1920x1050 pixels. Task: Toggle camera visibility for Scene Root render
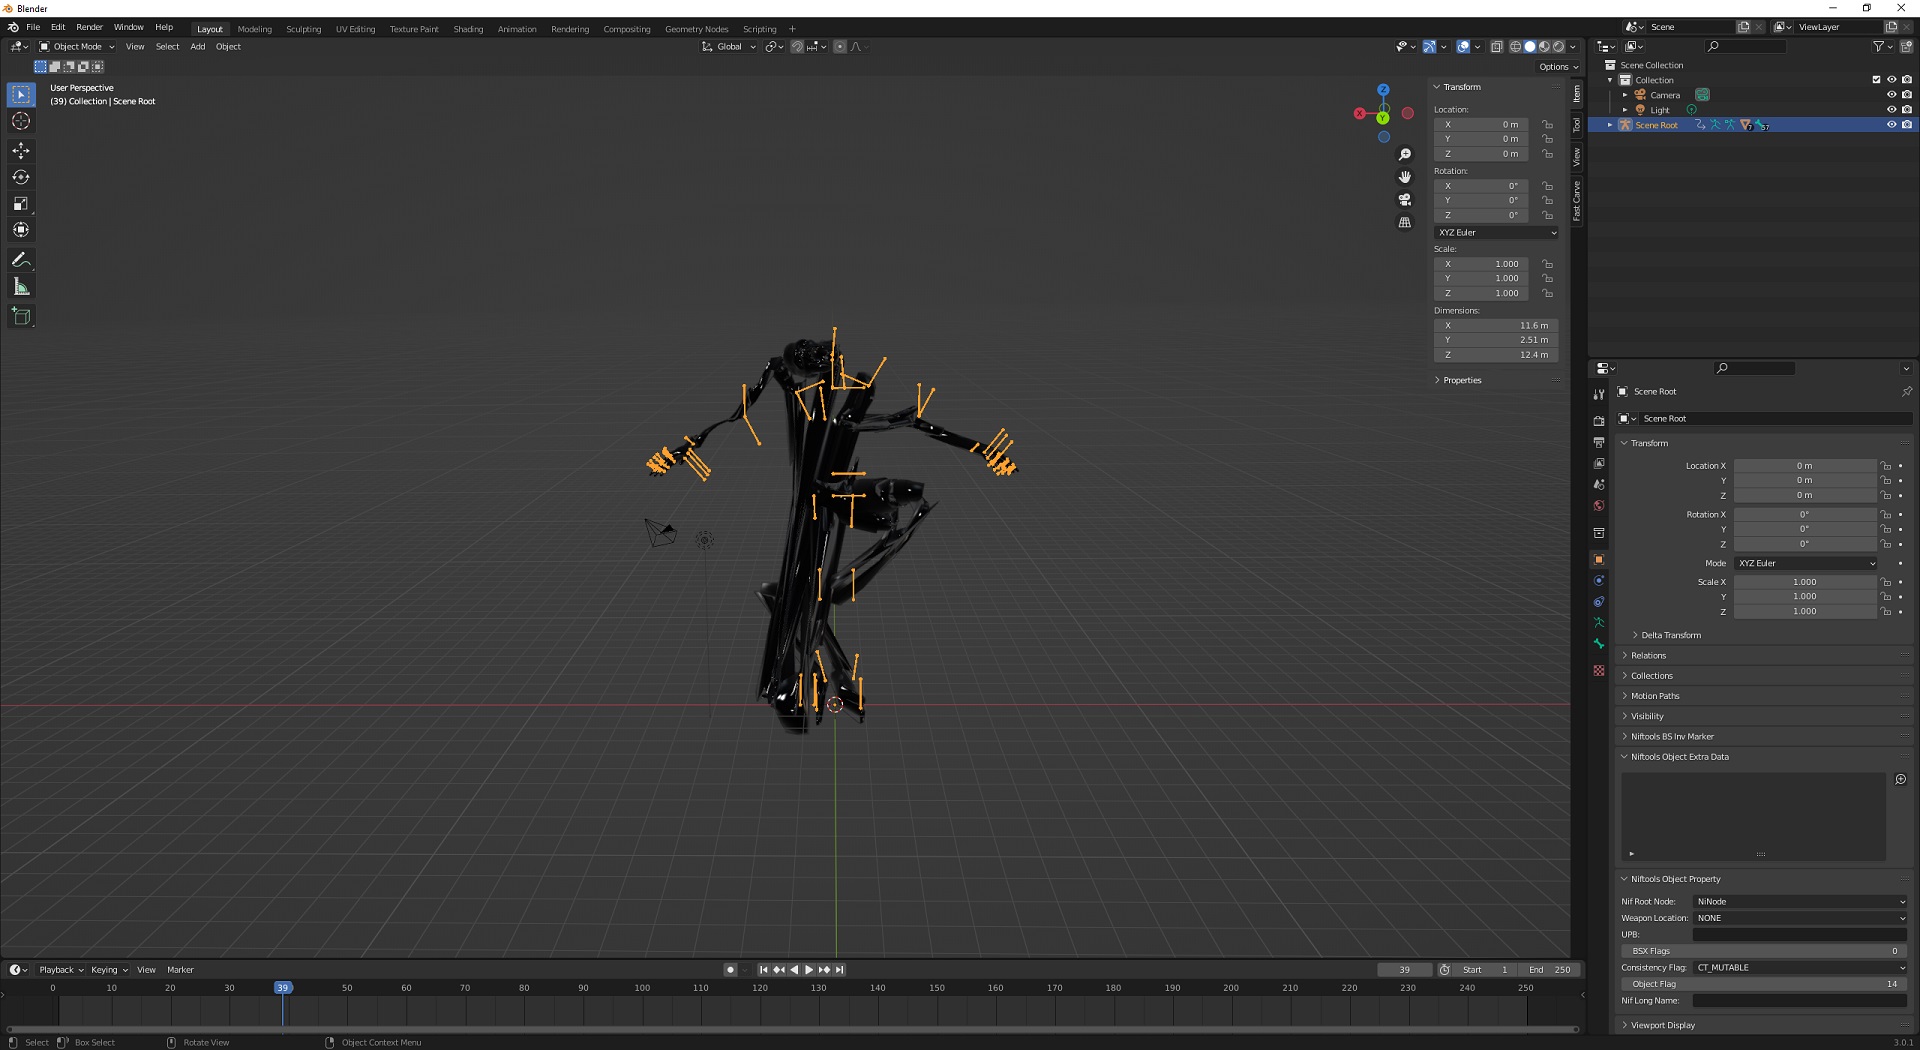point(1907,124)
